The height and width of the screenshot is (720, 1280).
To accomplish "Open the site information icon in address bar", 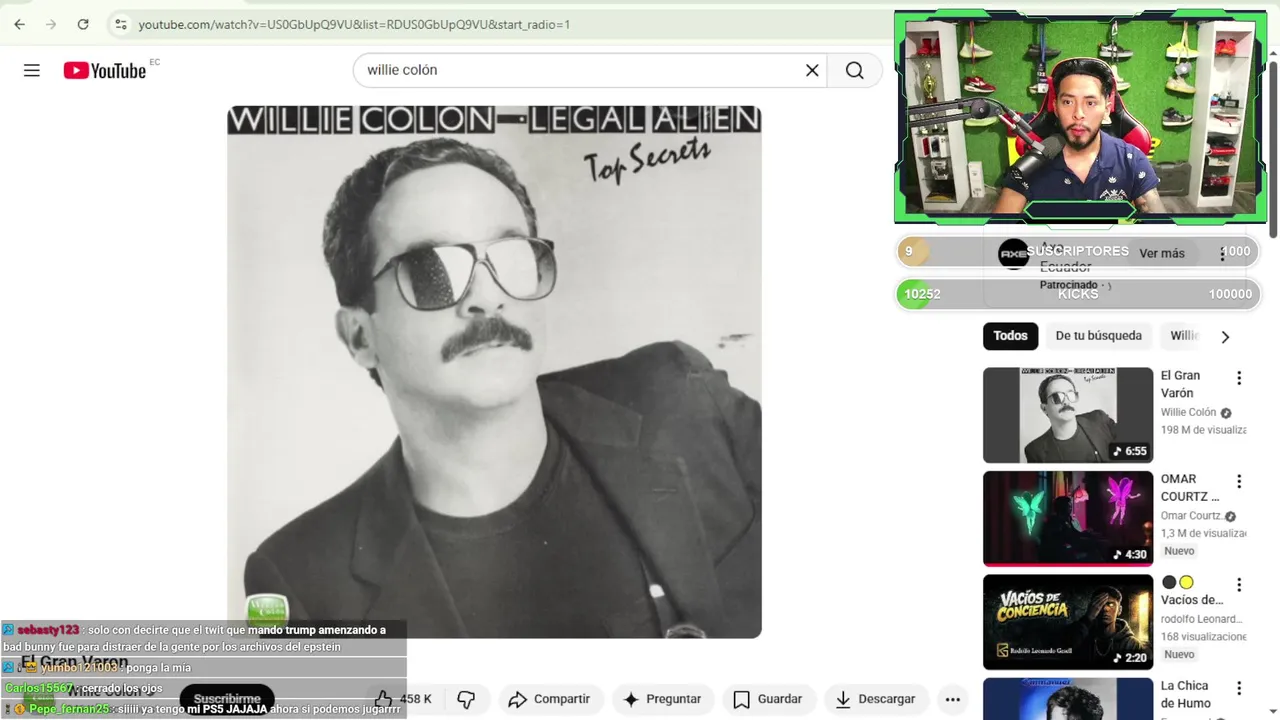I will click(120, 24).
